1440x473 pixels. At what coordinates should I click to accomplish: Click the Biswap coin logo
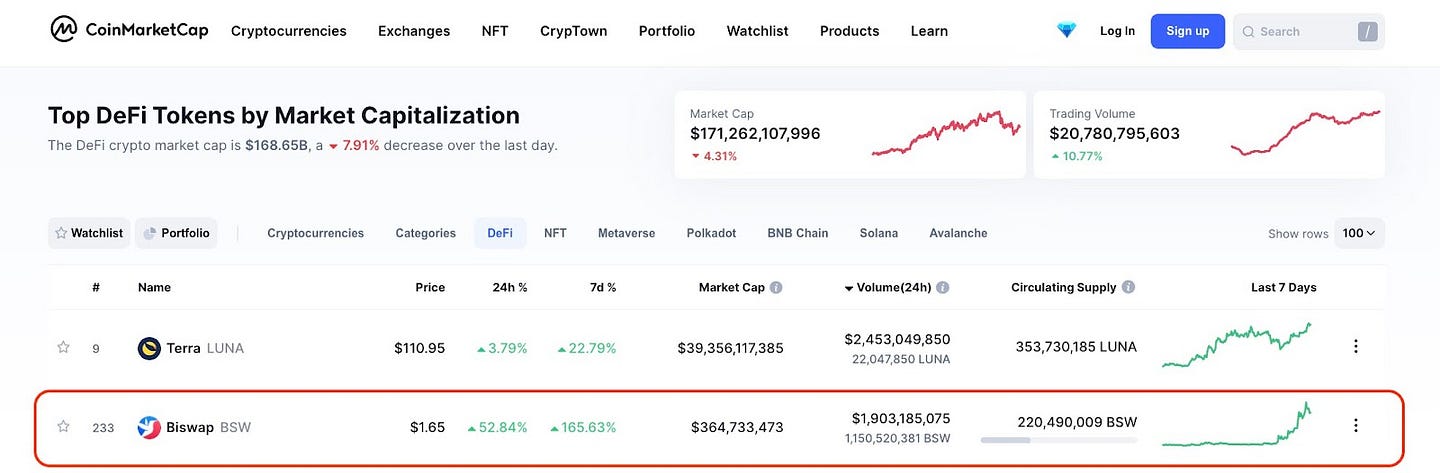[149, 427]
